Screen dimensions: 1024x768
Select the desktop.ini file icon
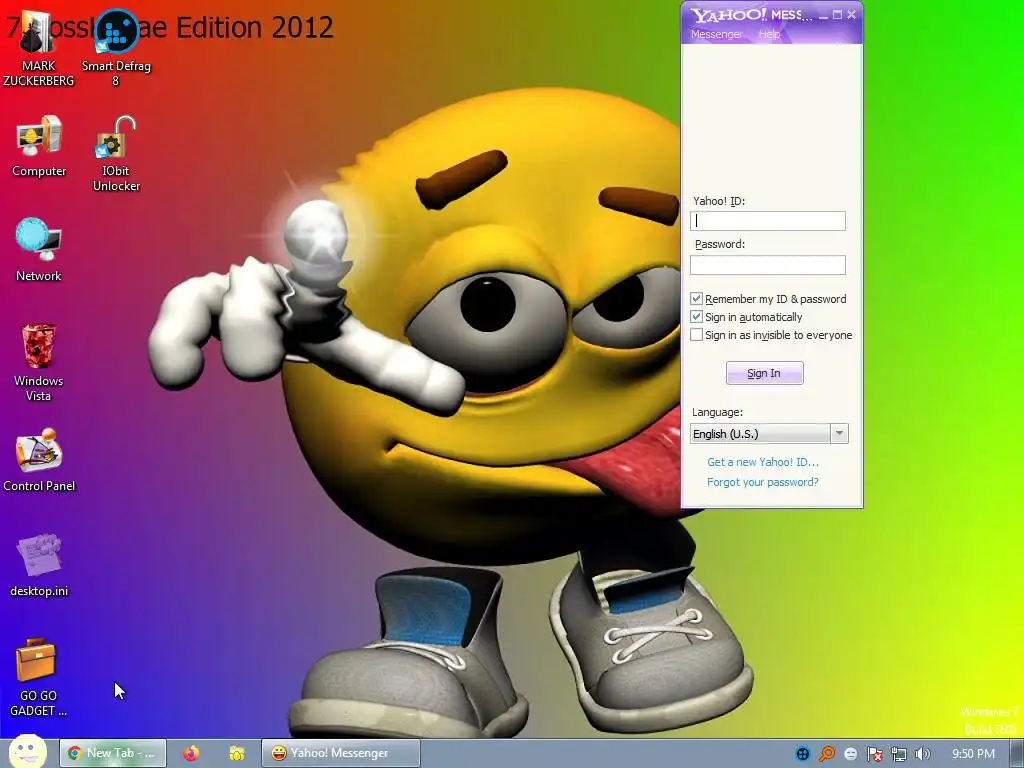click(39, 566)
